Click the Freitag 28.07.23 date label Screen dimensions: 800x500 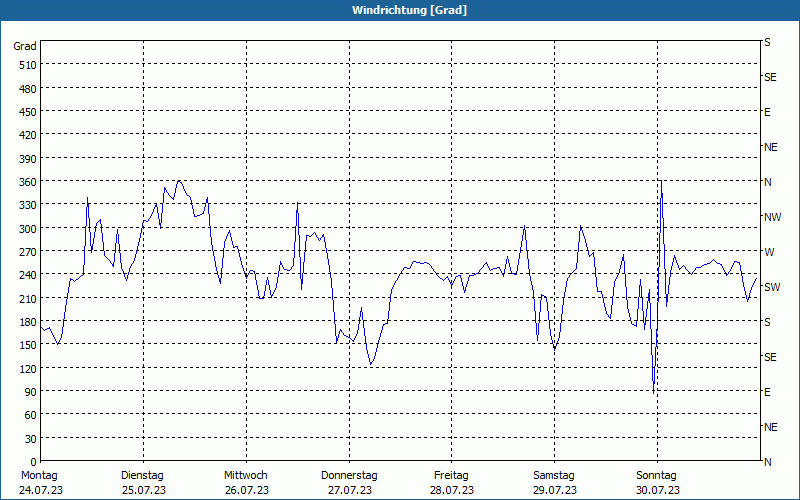coord(452,483)
